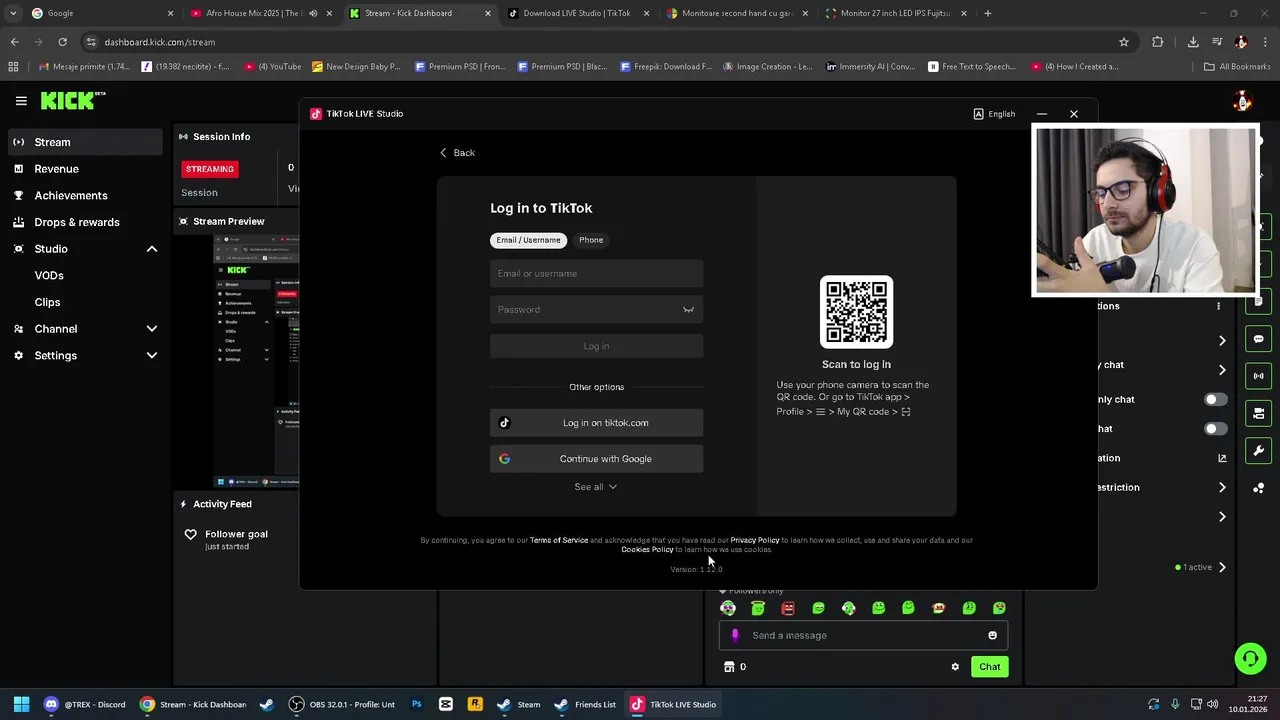Open the chevron next to 1 active
Image resolution: width=1280 pixels, height=720 pixels.
(x=1222, y=567)
